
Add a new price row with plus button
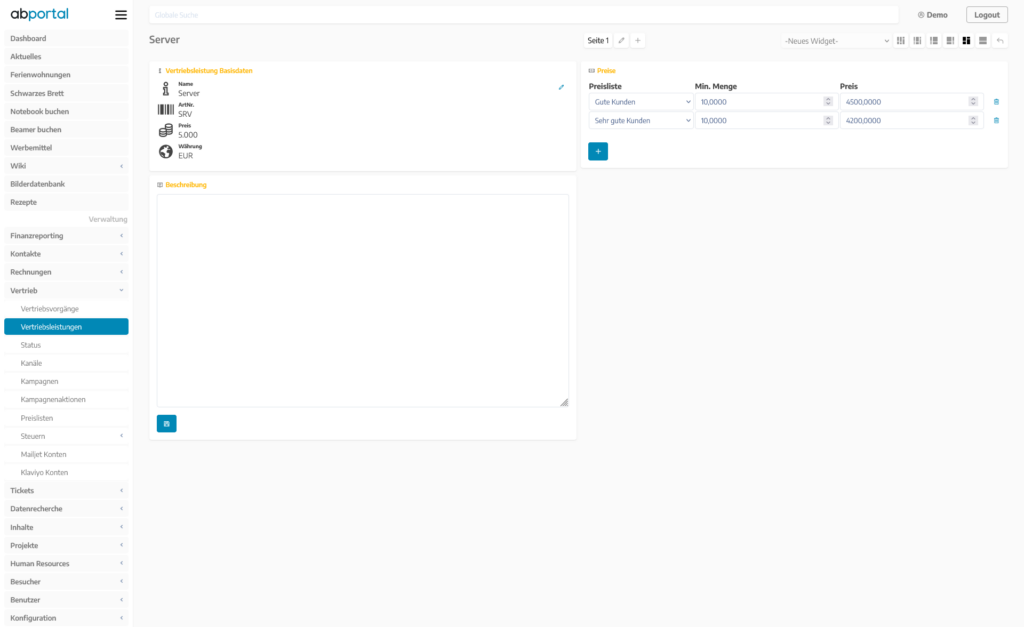598,151
